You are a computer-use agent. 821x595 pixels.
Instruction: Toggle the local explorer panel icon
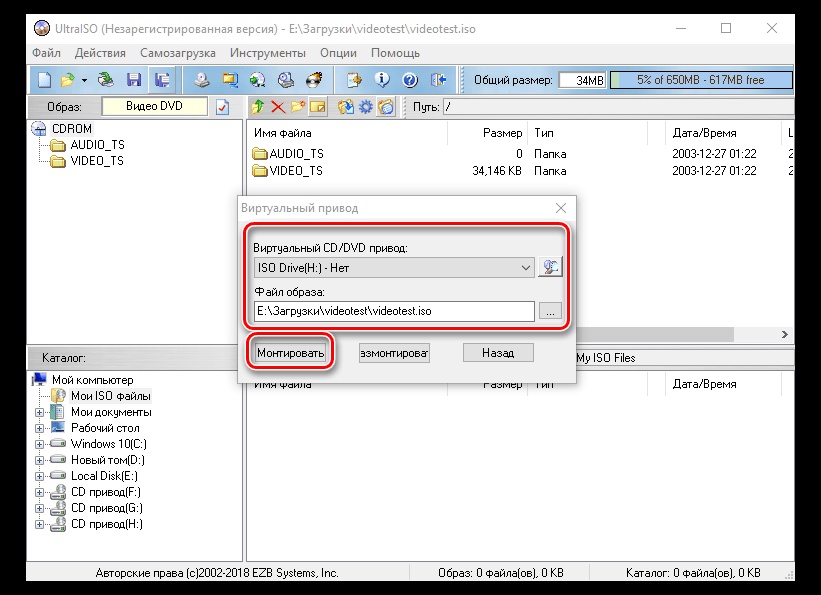click(386, 107)
